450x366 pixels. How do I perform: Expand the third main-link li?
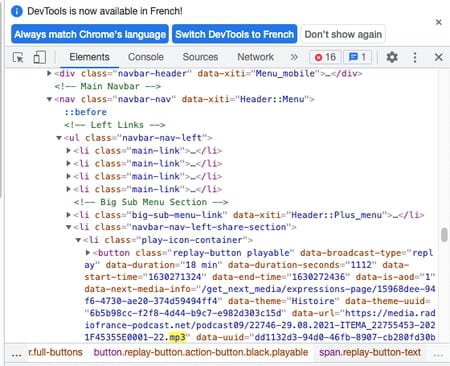click(x=68, y=176)
